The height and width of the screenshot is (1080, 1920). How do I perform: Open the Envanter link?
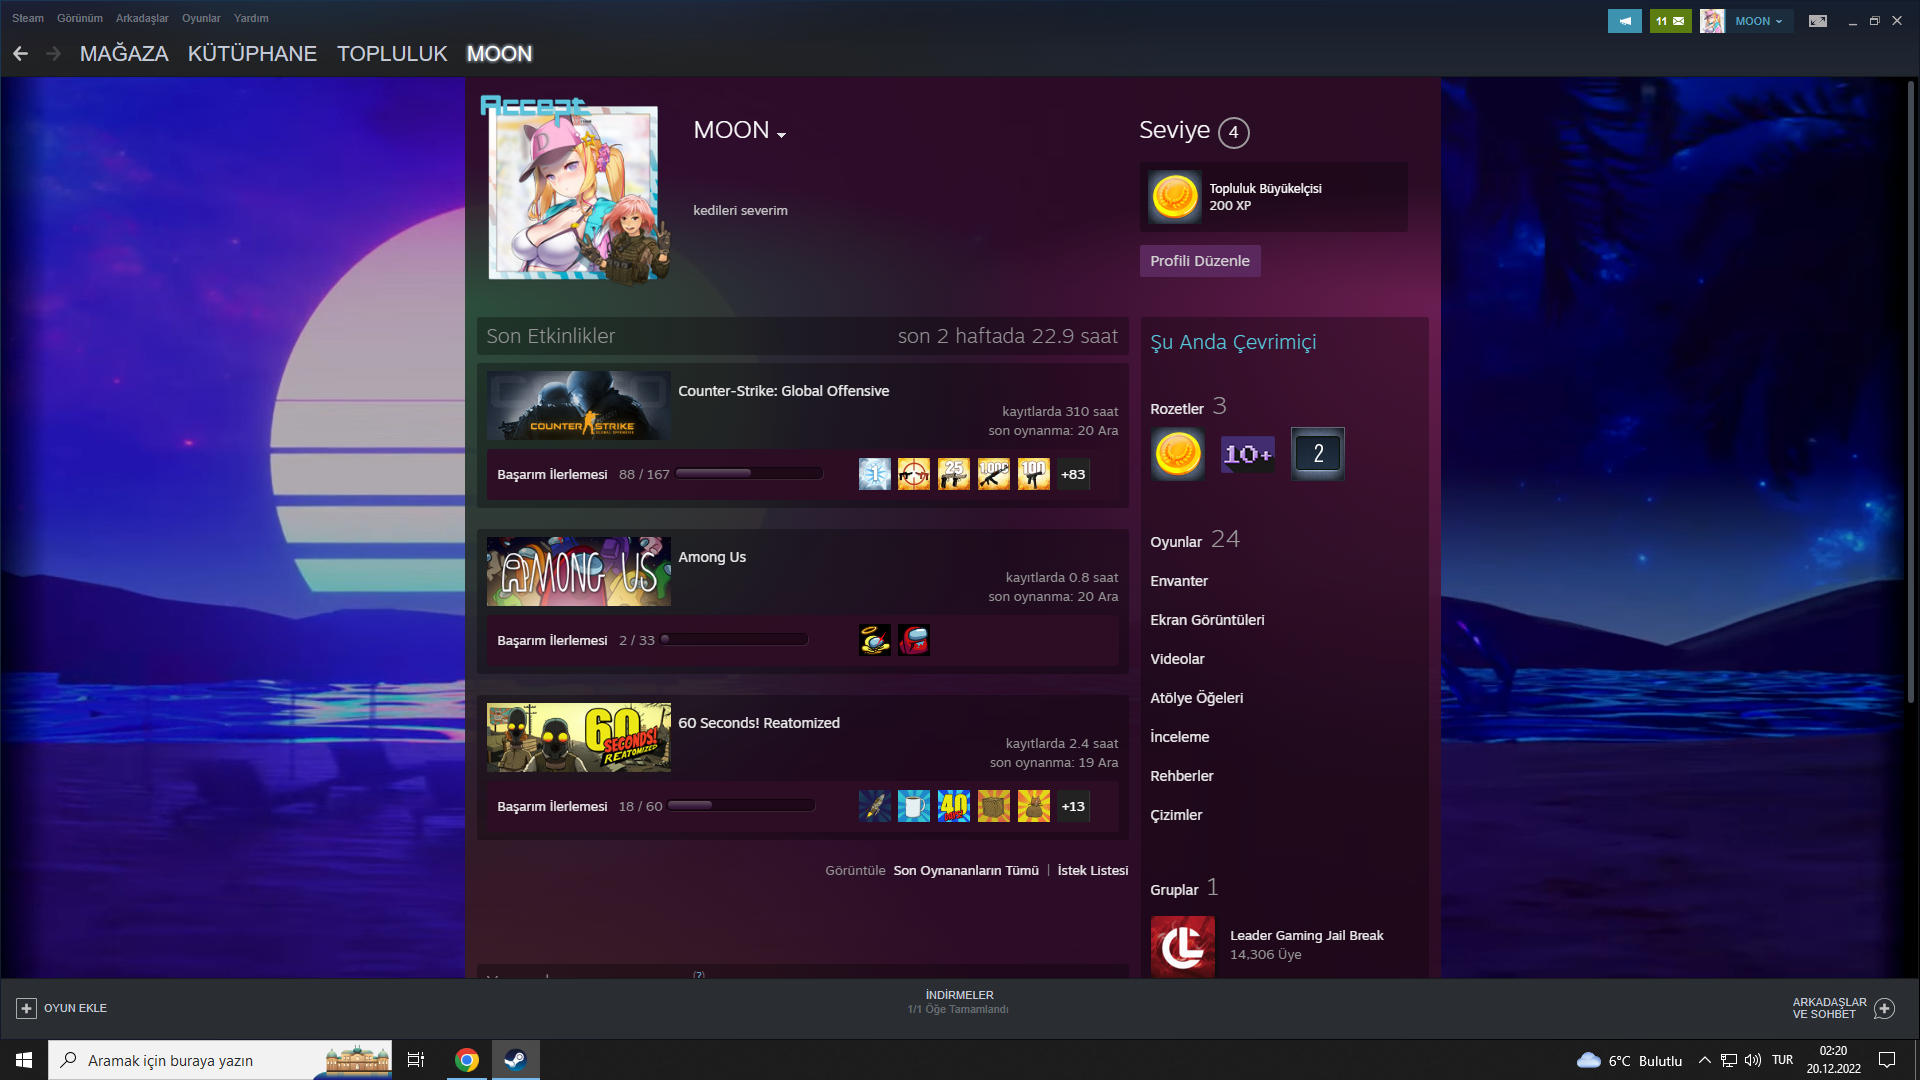[1179, 581]
